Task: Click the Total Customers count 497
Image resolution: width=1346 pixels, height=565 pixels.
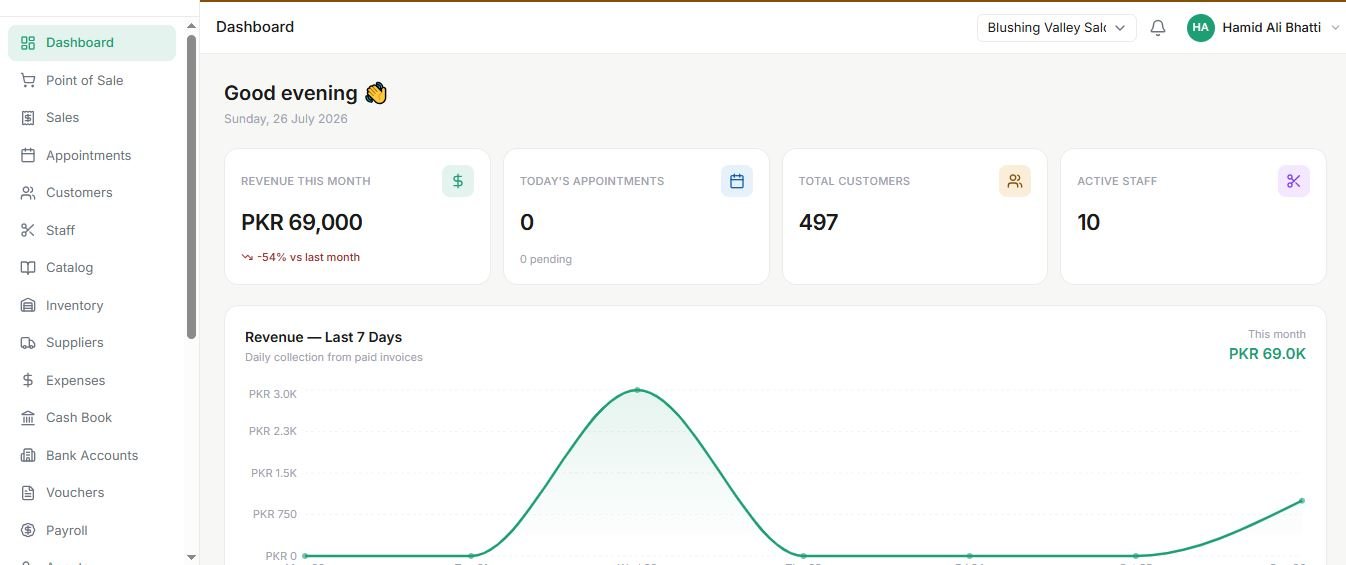Action: pyautogui.click(x=818, y=223)
